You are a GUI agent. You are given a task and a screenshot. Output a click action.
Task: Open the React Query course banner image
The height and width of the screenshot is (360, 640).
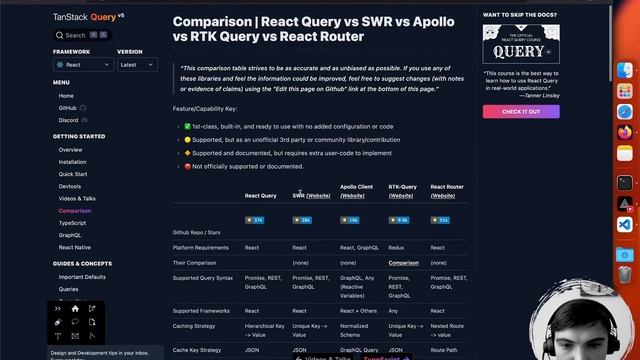point(521,44)
